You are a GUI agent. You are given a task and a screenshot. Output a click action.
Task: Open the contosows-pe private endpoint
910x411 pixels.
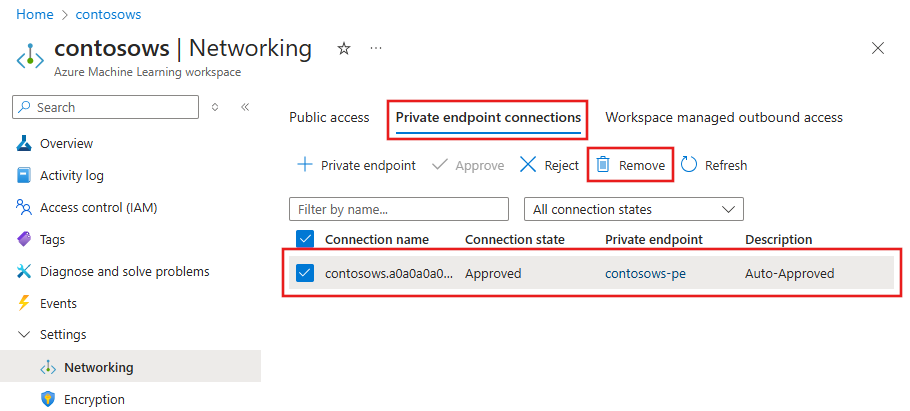[x=646, y=273]
